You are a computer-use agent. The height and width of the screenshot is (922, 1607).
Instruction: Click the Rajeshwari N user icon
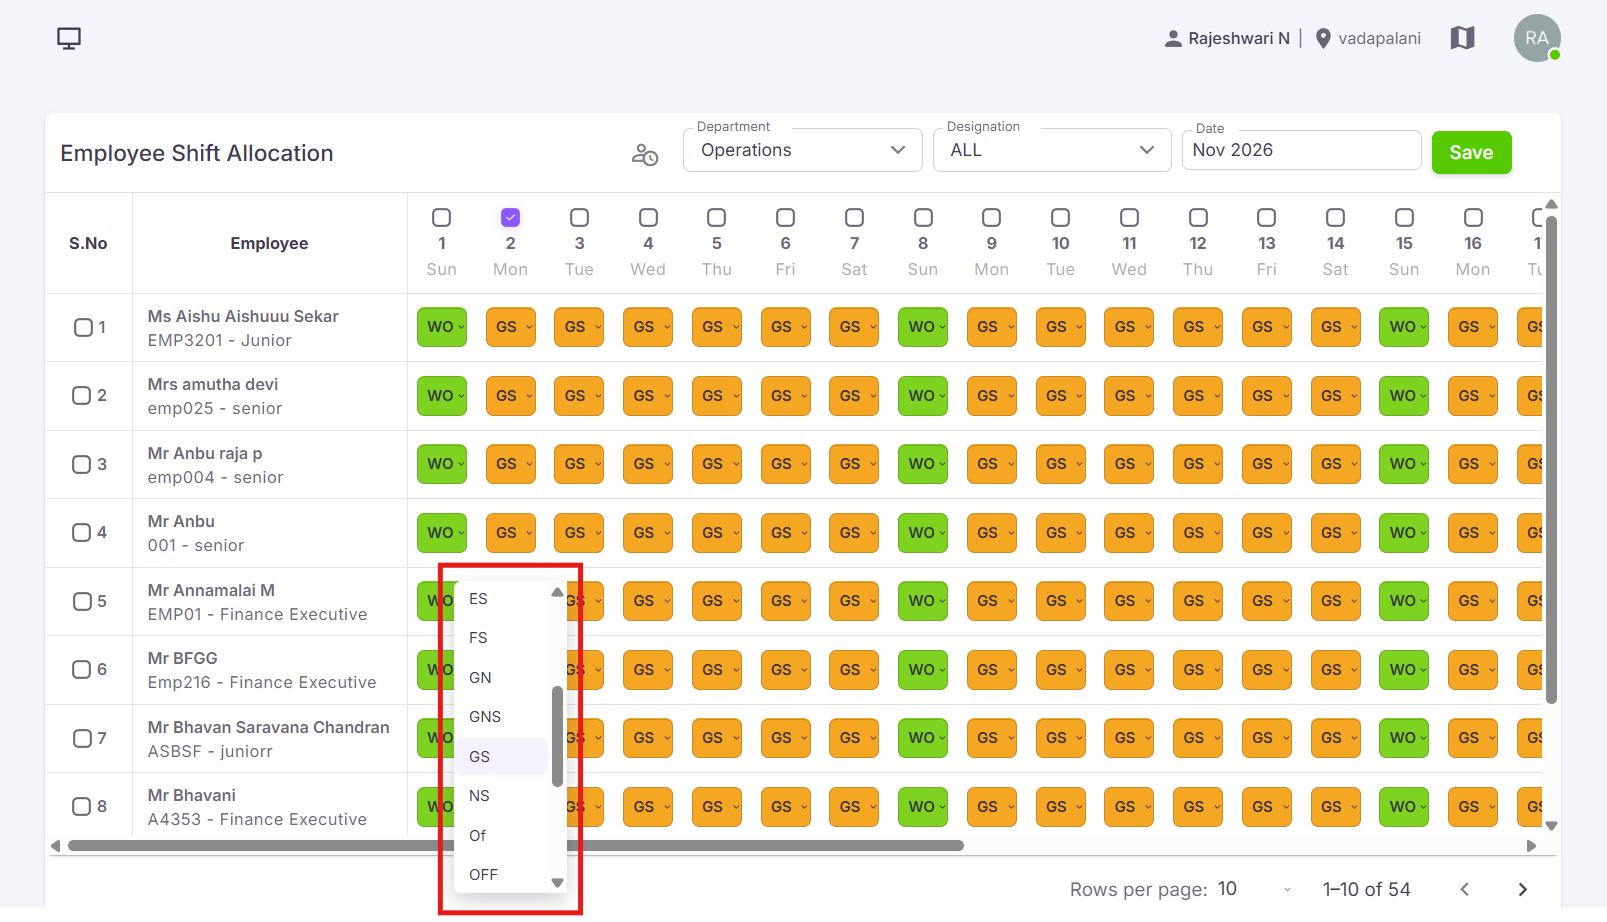[x=1173, y=39]
